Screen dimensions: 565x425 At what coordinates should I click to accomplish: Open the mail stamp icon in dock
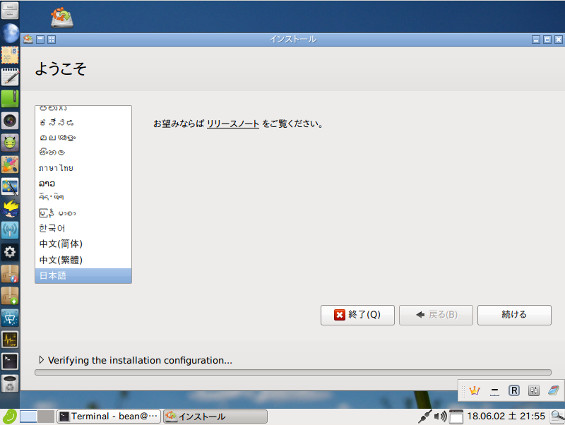(x=10, y=55)
